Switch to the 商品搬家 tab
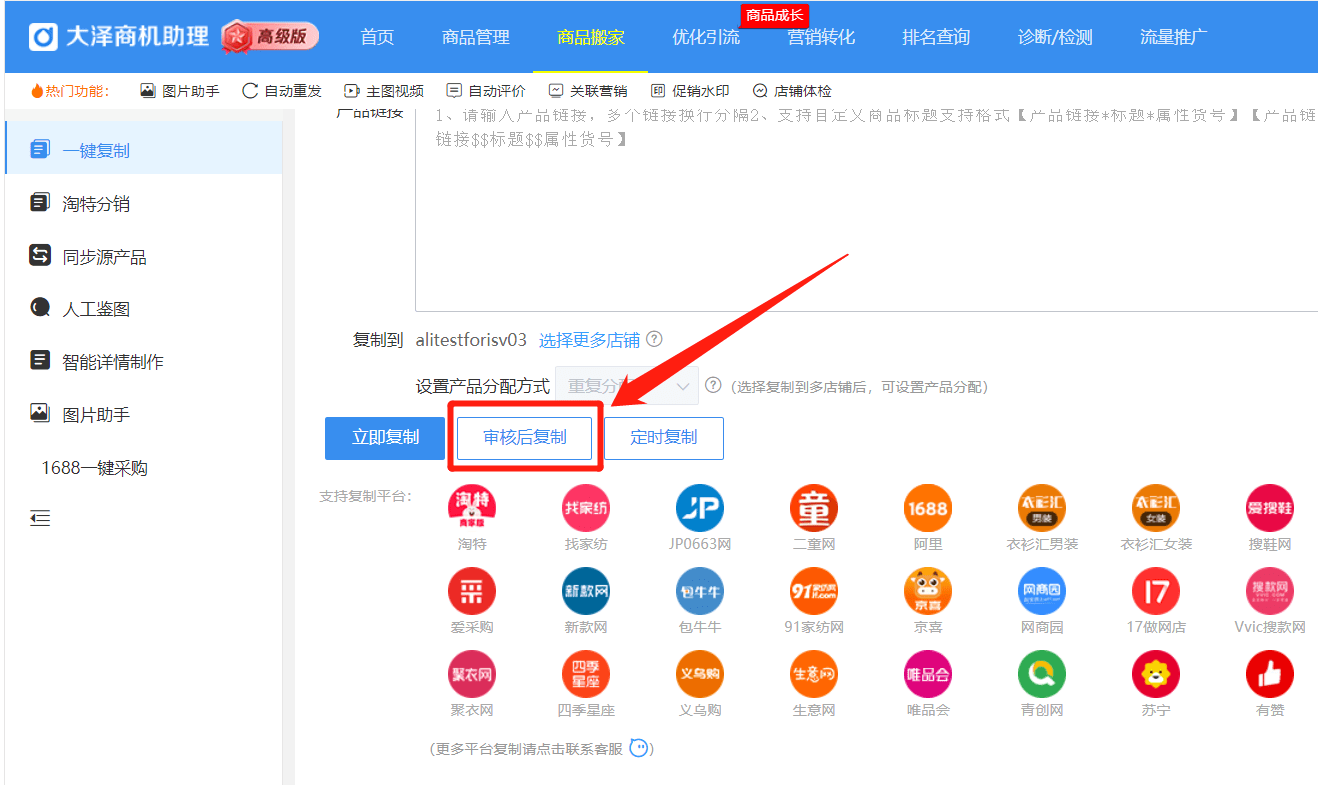 tap(591, 37)
